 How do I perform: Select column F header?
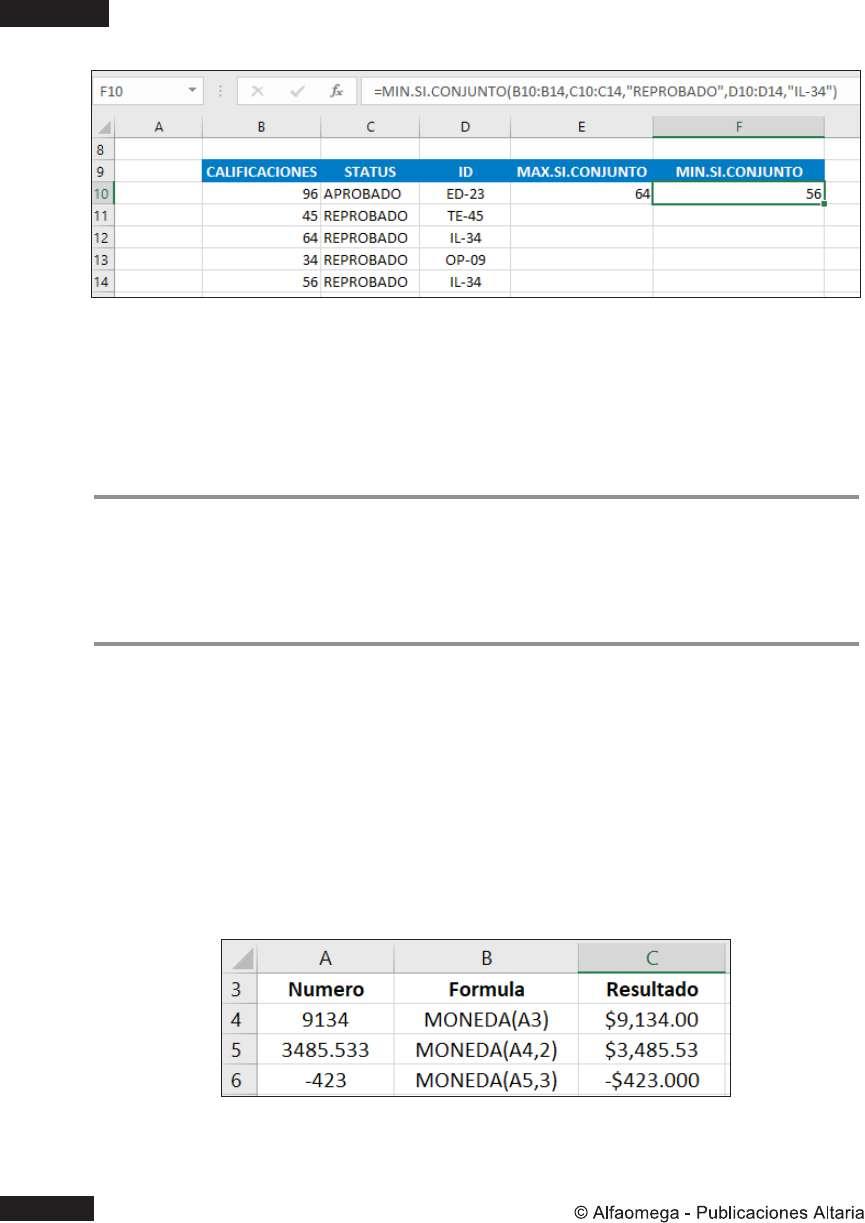pyautogui.click(x=739, y=127)
